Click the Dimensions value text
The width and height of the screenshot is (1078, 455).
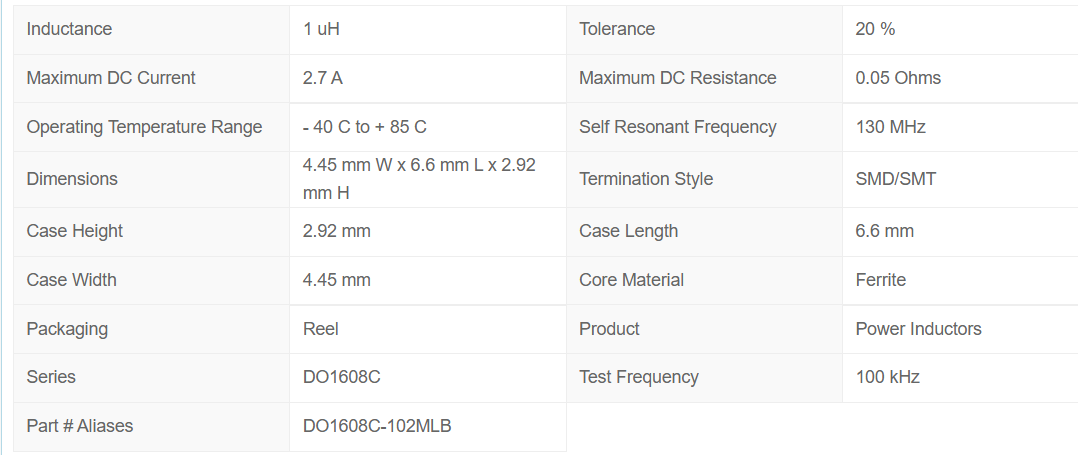point(419,178)
